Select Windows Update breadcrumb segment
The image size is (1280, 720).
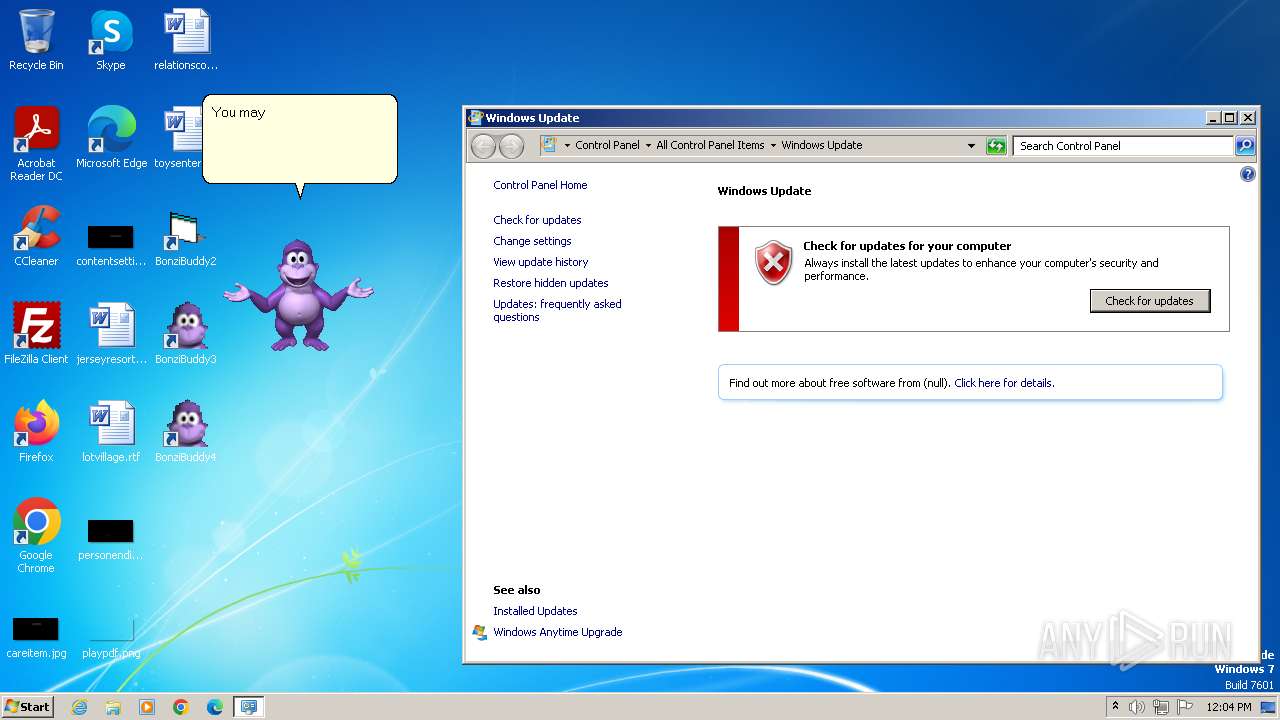click(821, 145)
